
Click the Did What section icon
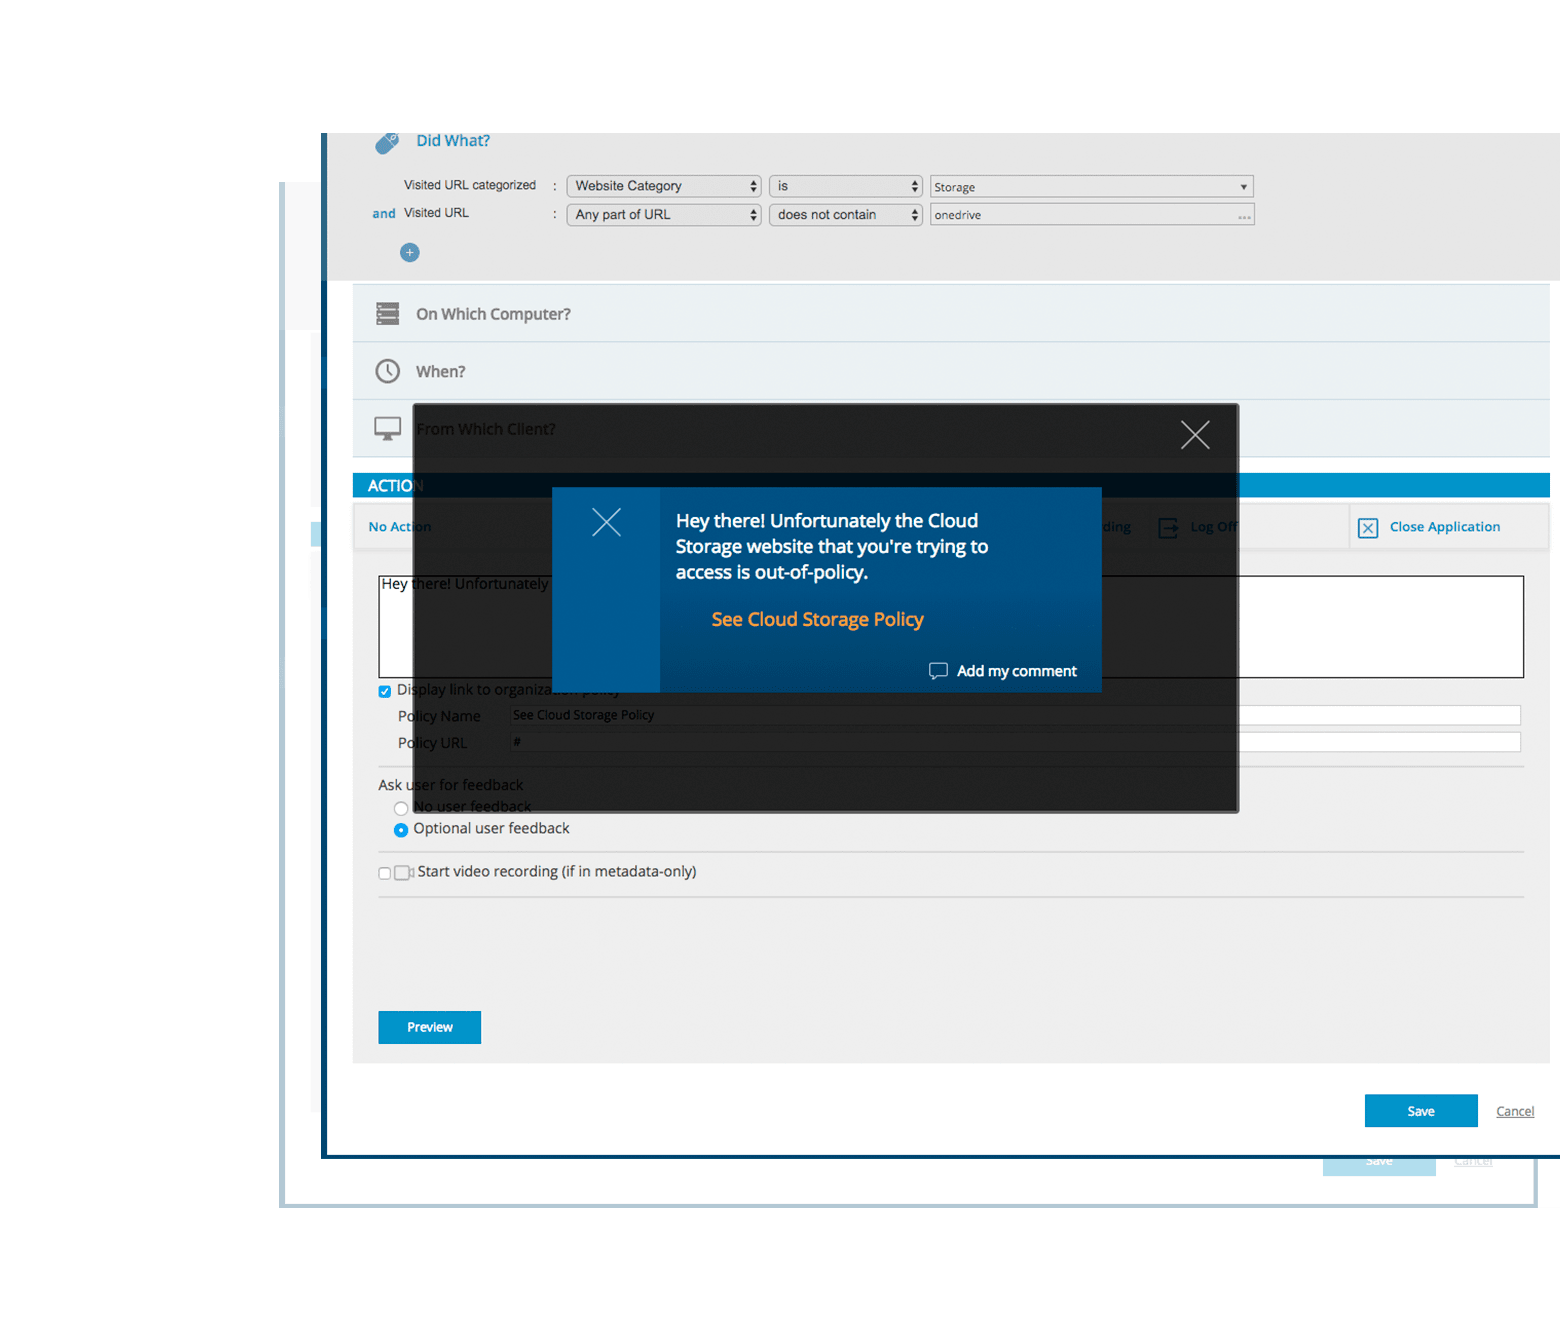click(x=387, y=141)
